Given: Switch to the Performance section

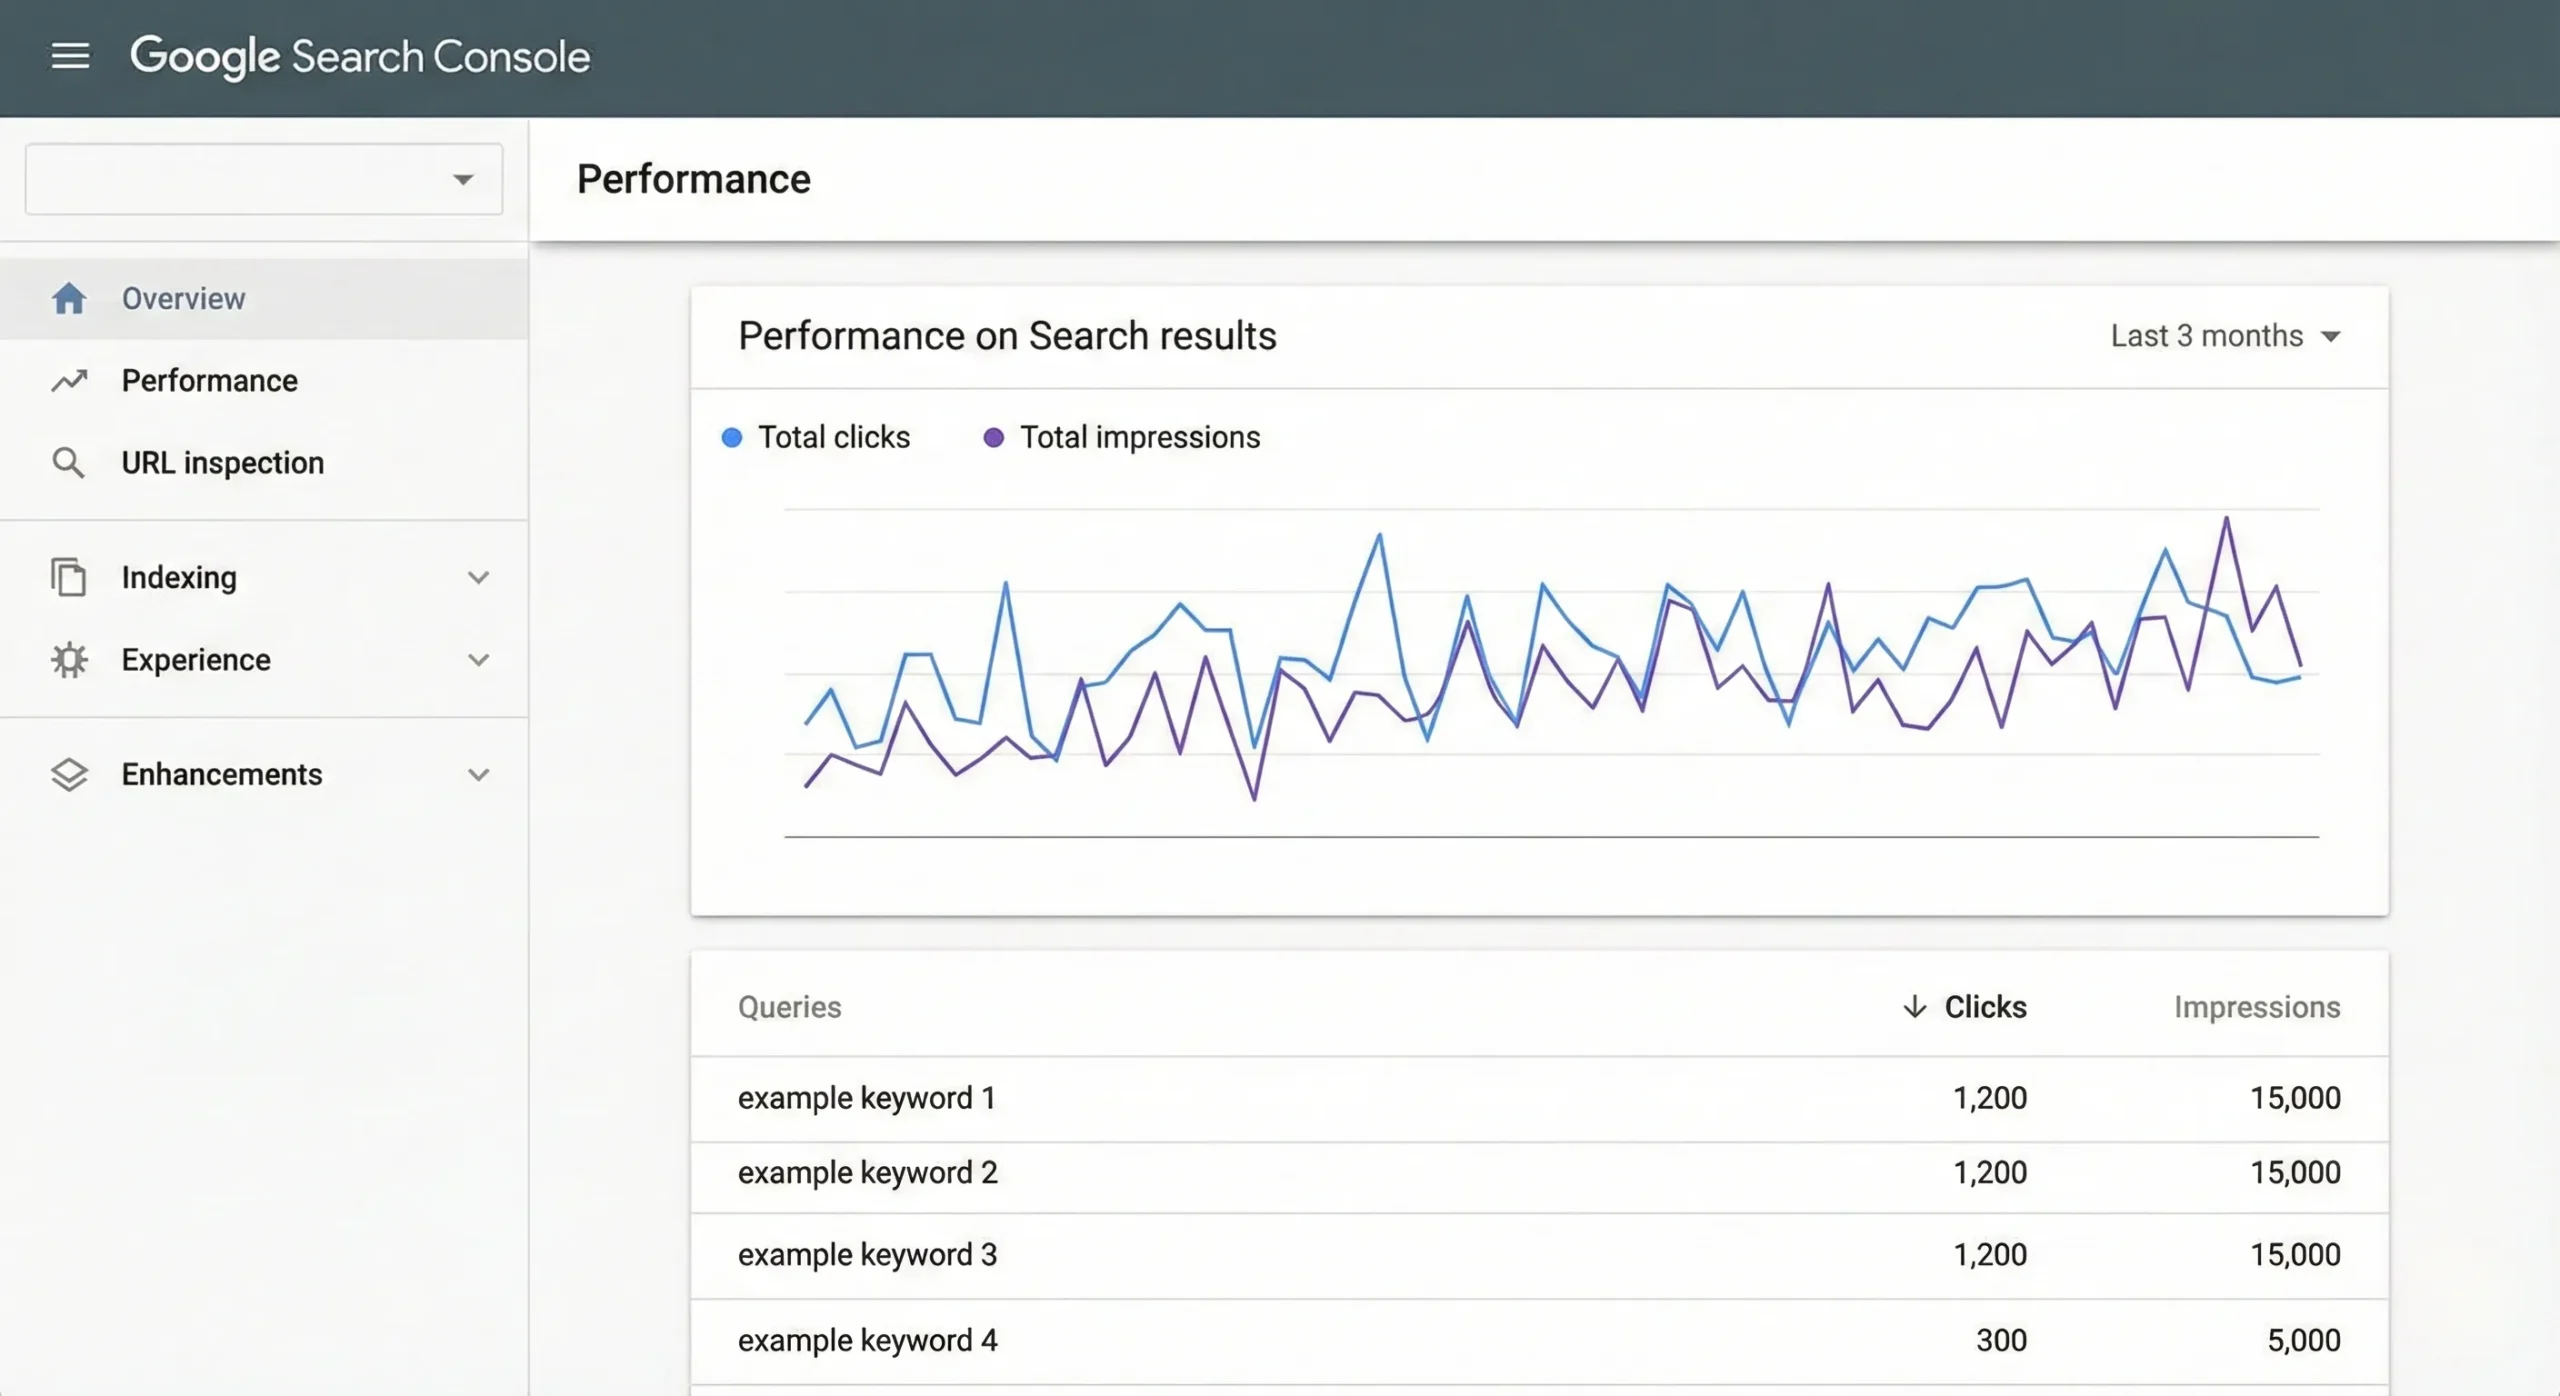Looking at the screenshot, I should [x=209, y=380].
